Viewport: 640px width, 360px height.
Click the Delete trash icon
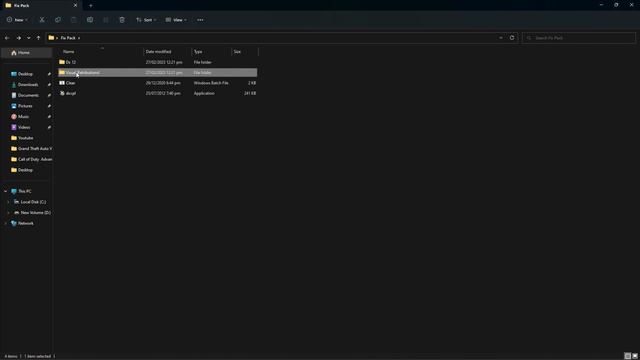122,20
